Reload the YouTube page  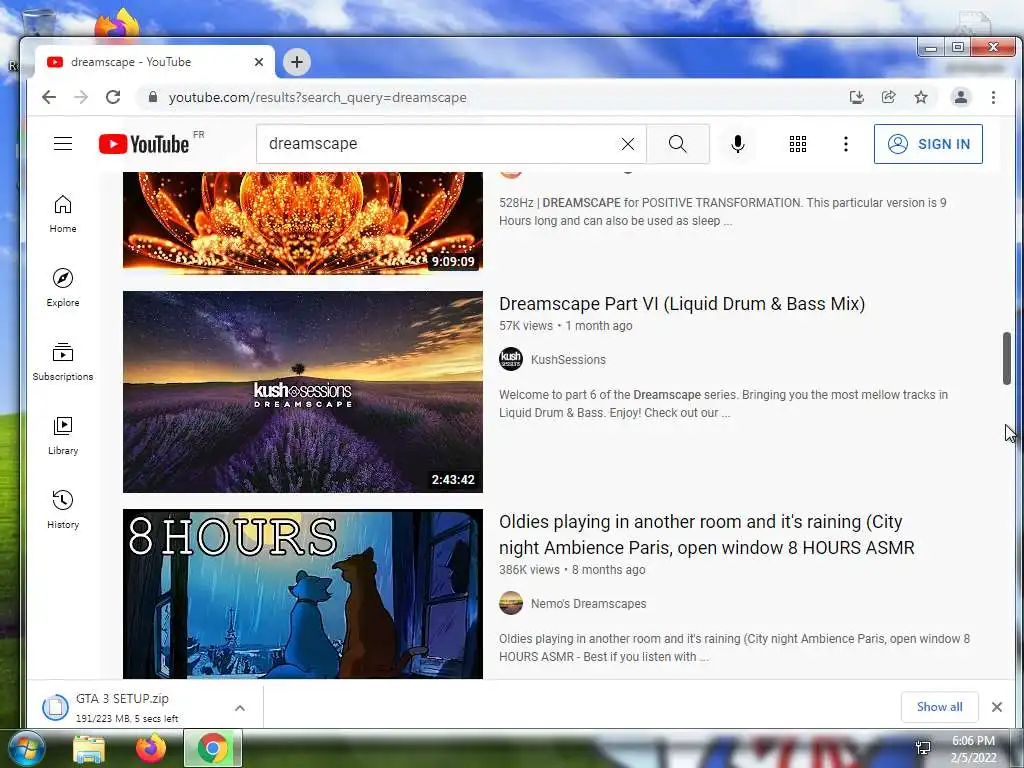[113, 97]
